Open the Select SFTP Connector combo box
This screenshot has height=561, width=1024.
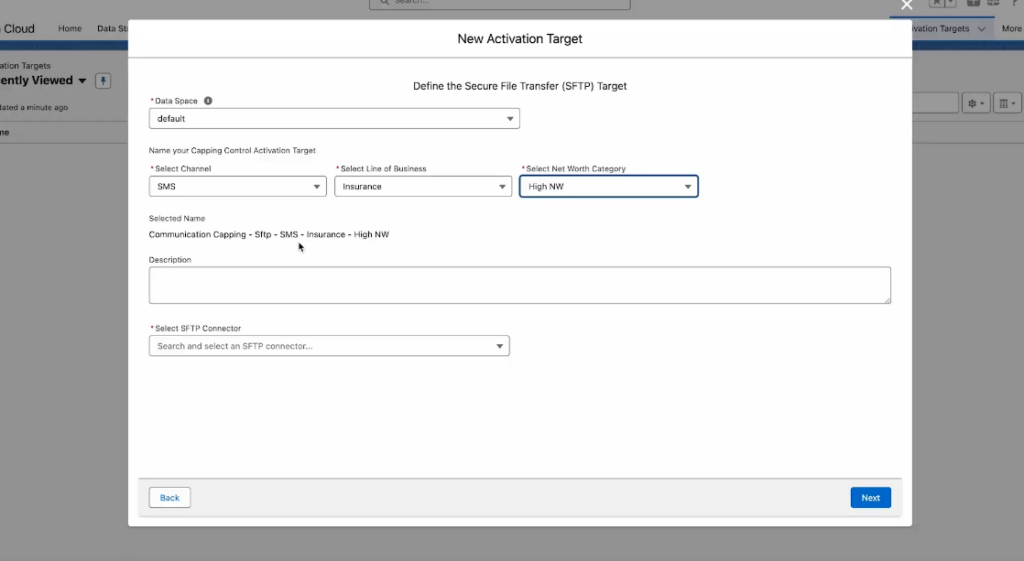(x=329, y=346)
